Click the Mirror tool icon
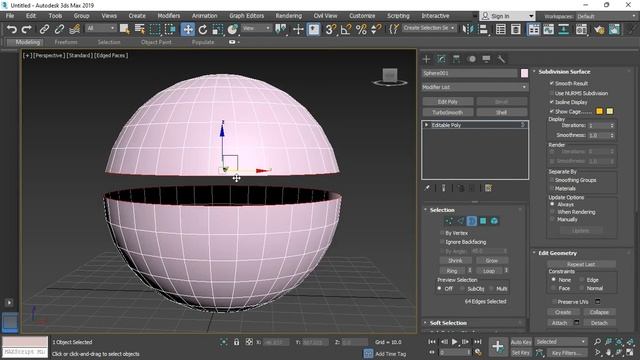 pos(468,29)
